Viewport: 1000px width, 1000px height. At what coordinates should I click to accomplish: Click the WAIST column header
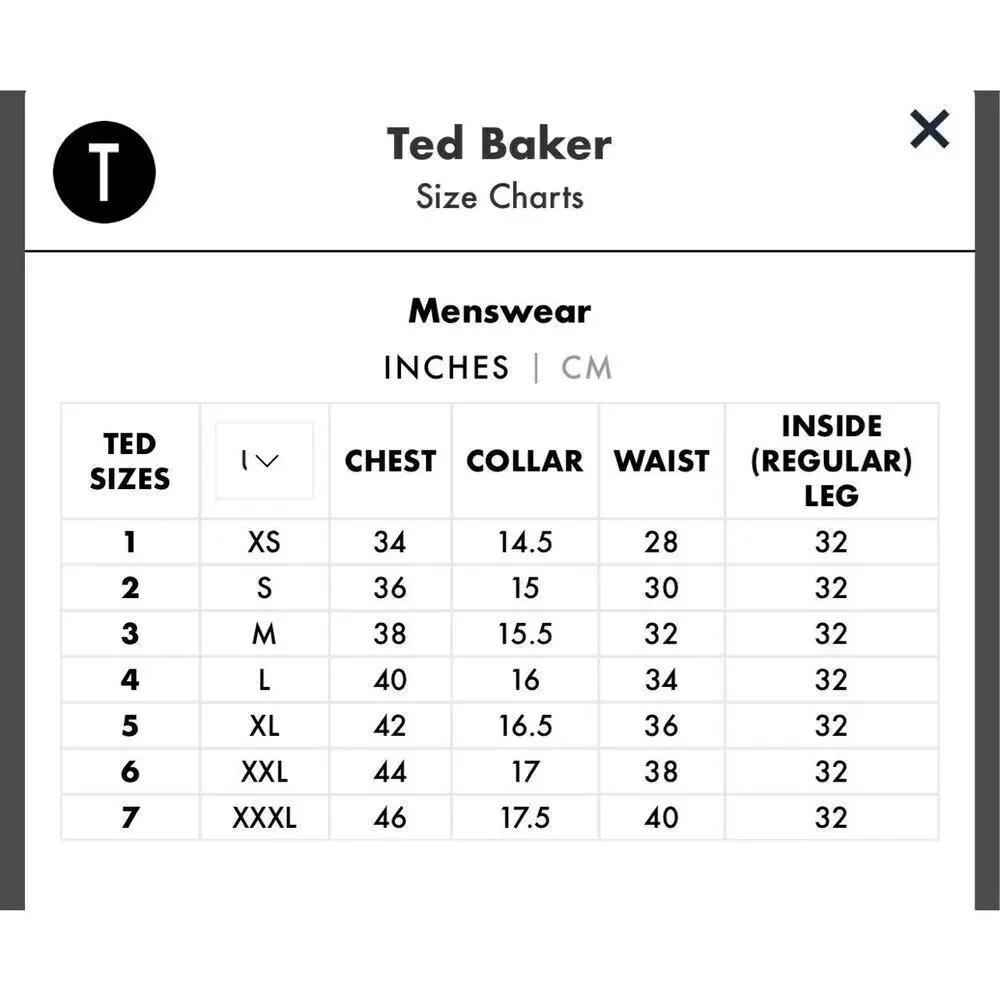661,461
